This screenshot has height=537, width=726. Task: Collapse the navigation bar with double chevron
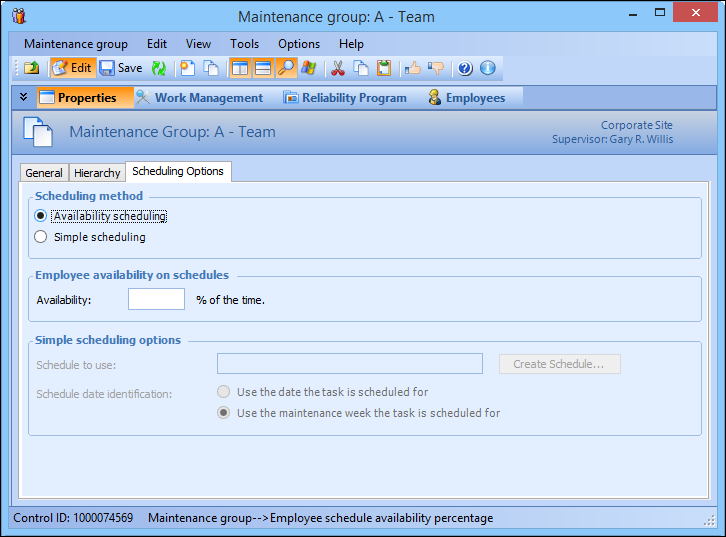coord(24,97)
